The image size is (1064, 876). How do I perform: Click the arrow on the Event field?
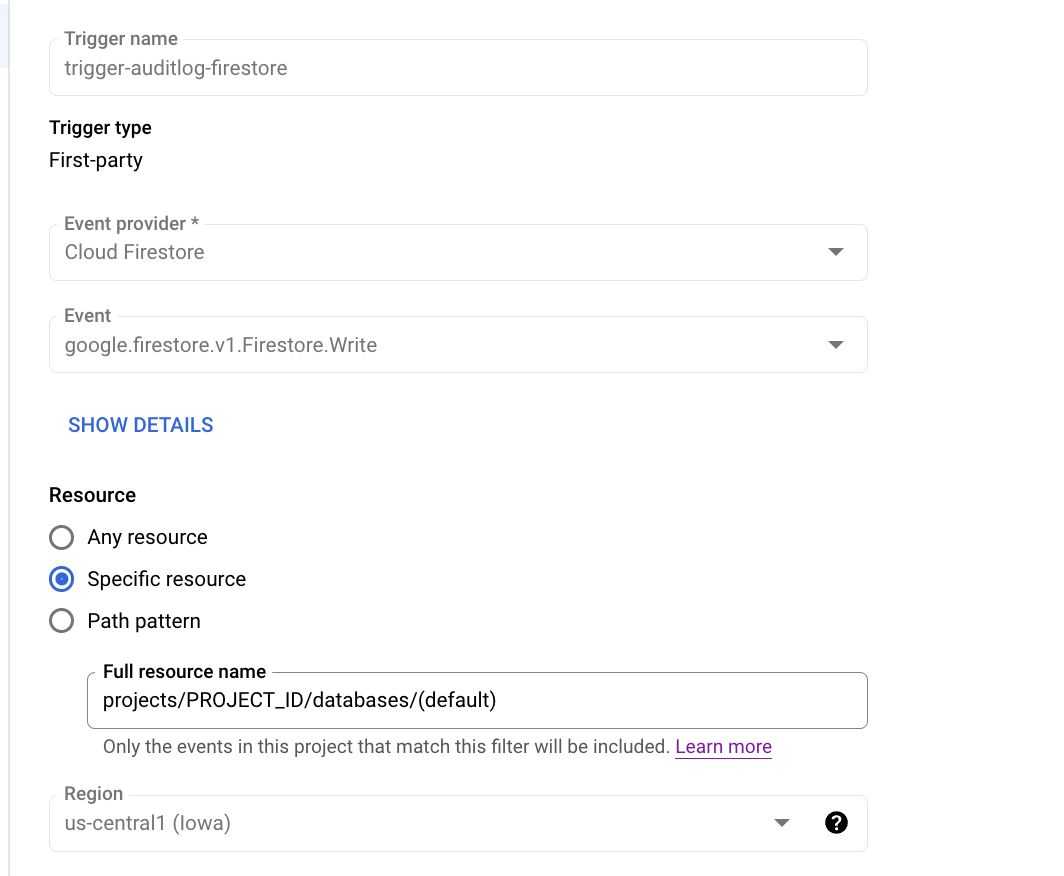tap(836, 345)
